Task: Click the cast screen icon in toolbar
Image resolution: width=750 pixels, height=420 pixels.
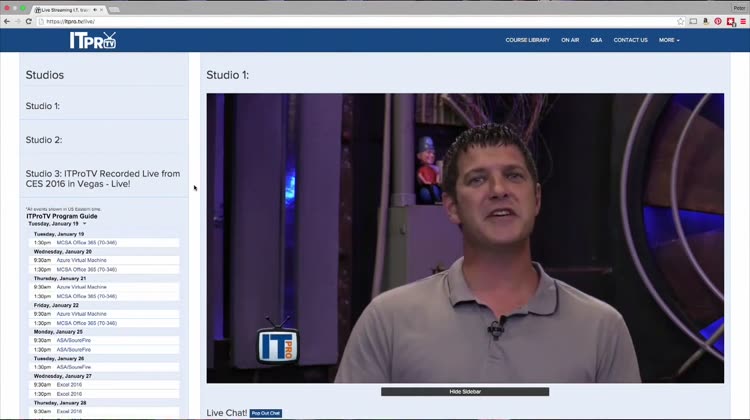Action: click(693, 22)
